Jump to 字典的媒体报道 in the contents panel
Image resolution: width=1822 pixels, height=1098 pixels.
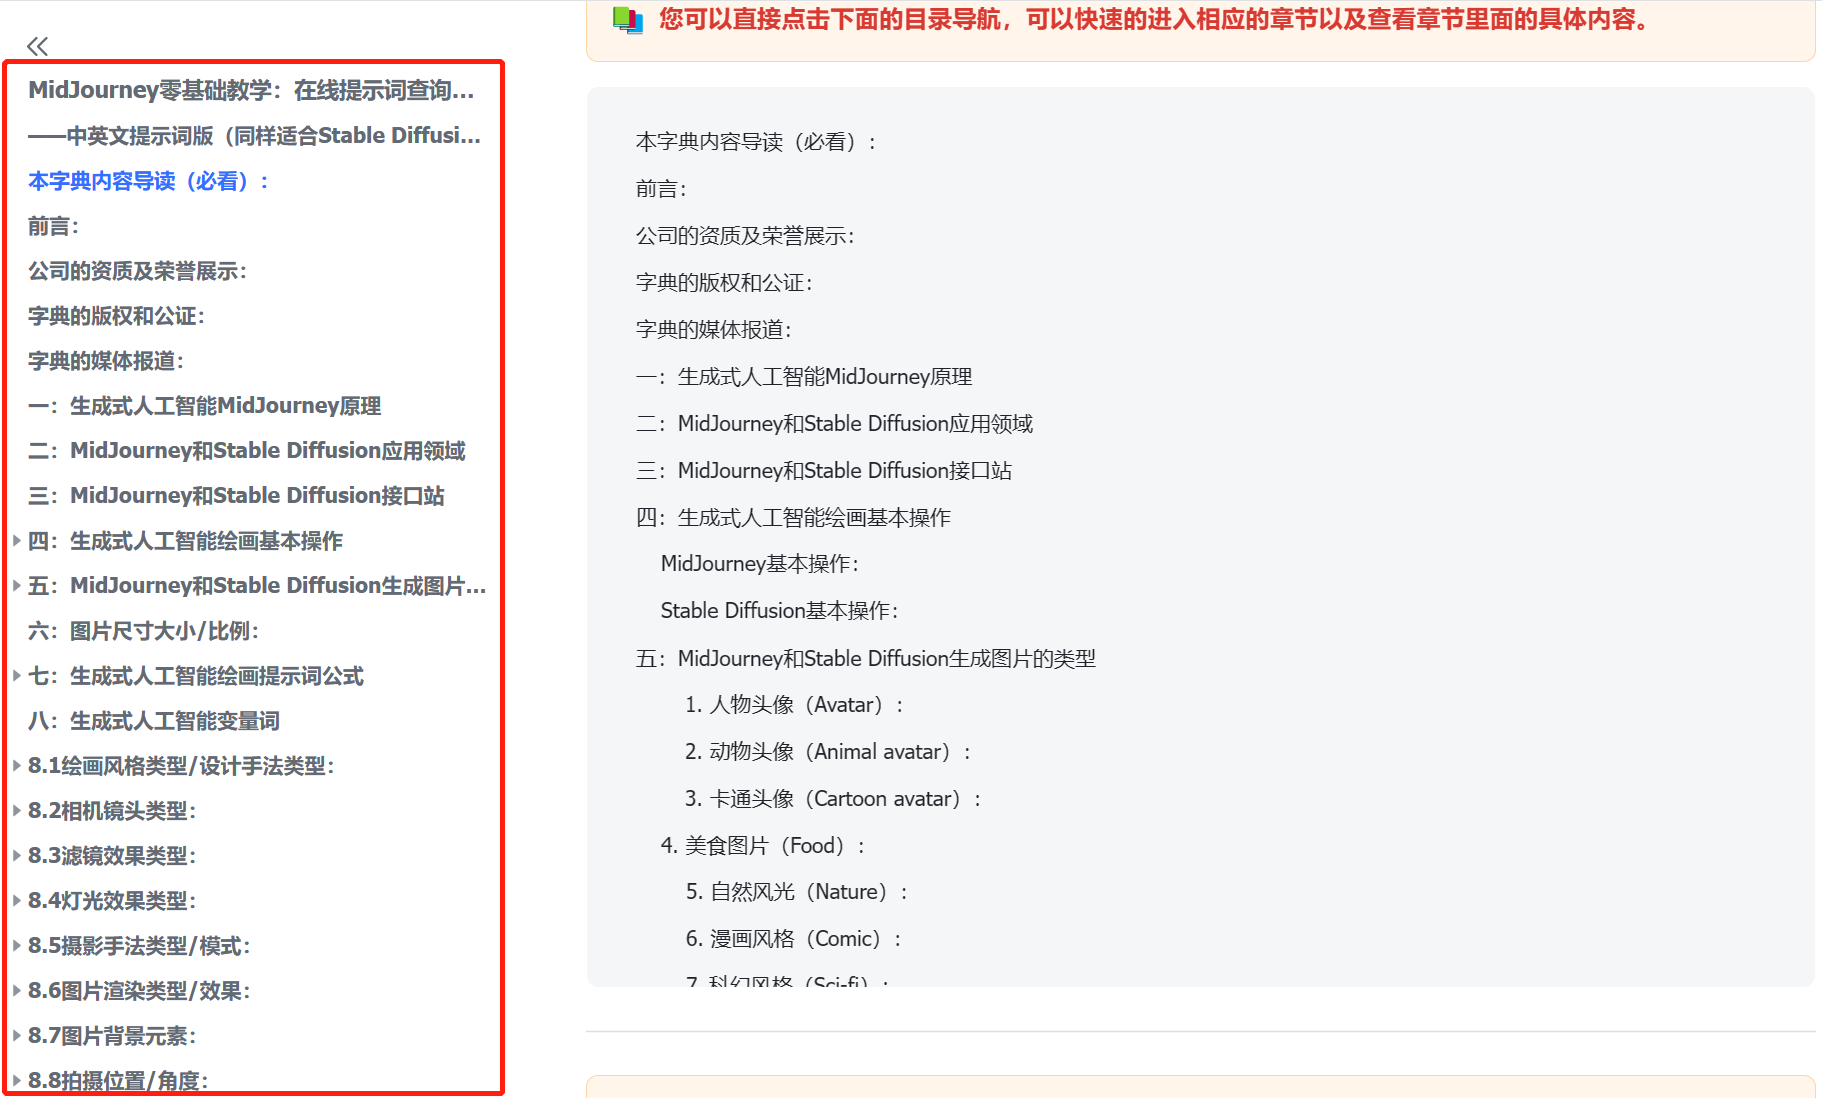pos(714,330)
